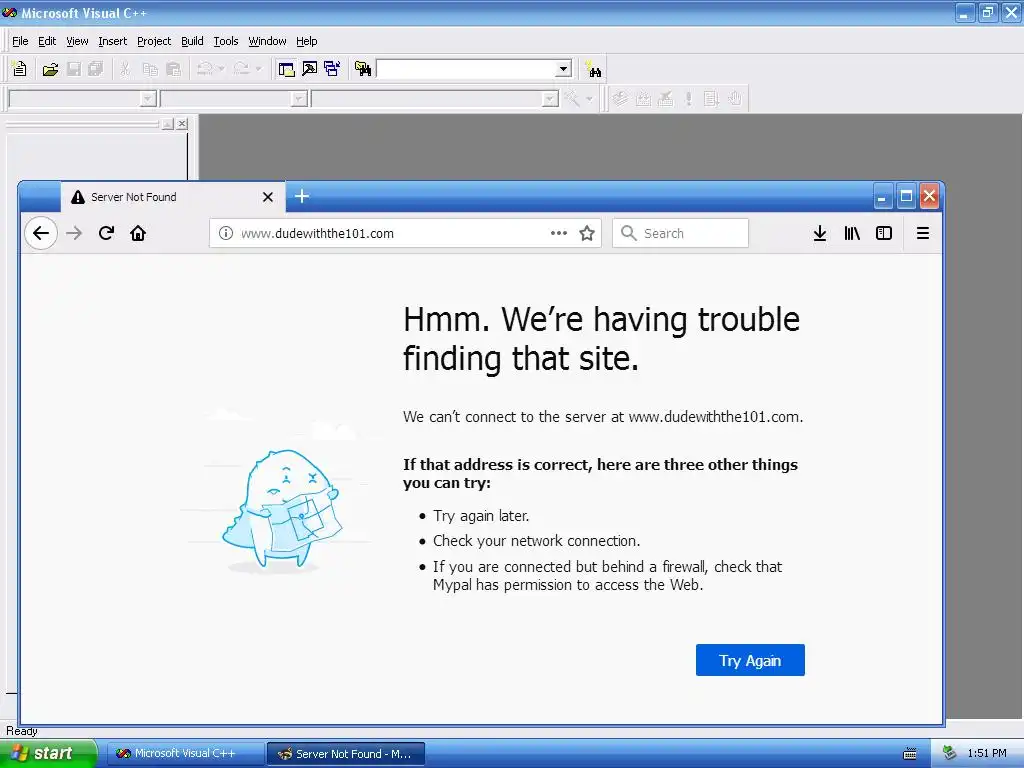Open the File menu
The width and height of the screenshot is (1024, 768).
point(20,41)
